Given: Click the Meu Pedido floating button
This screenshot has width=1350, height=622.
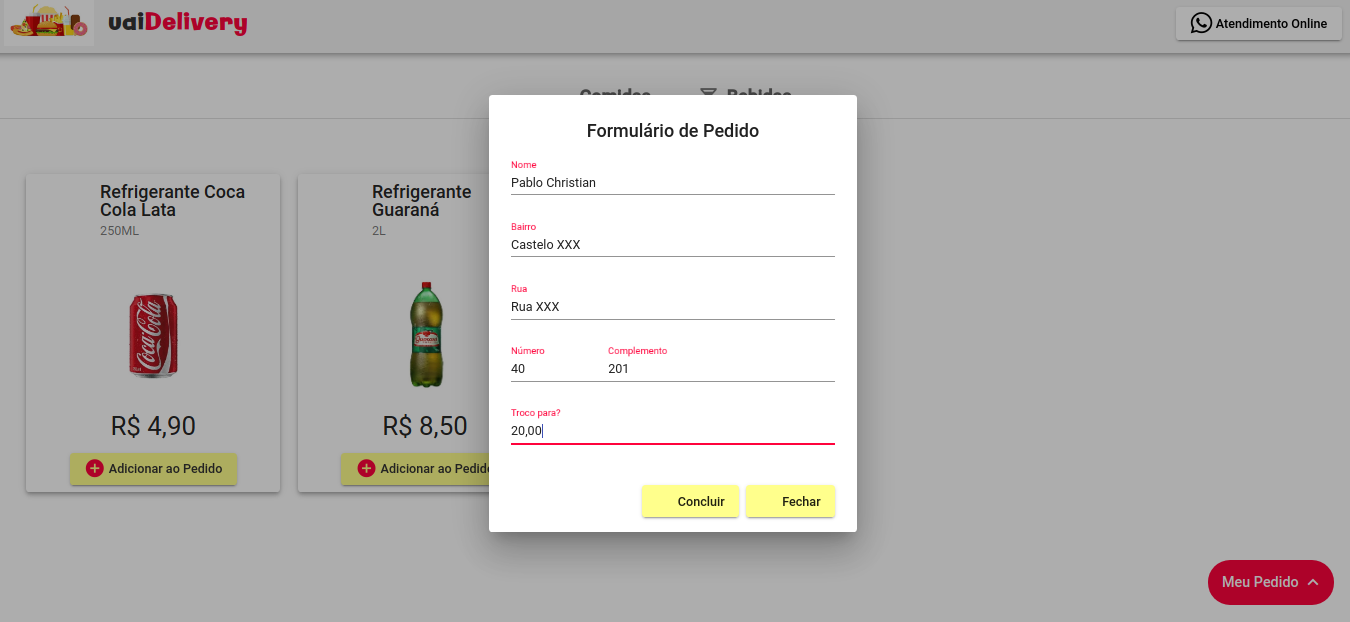Looking at the screenshot, I should (1271, 582).
